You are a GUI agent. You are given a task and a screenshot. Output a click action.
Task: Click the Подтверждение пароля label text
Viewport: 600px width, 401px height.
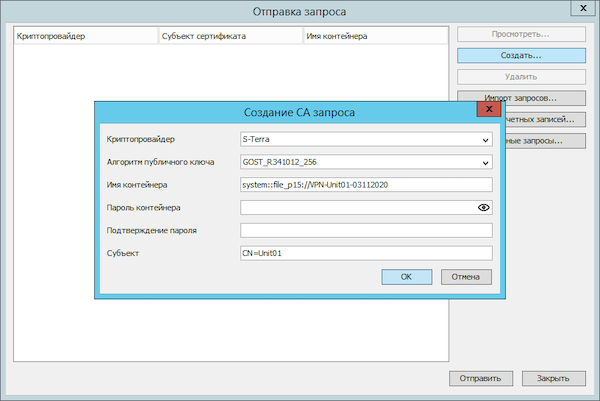(152, 230)
